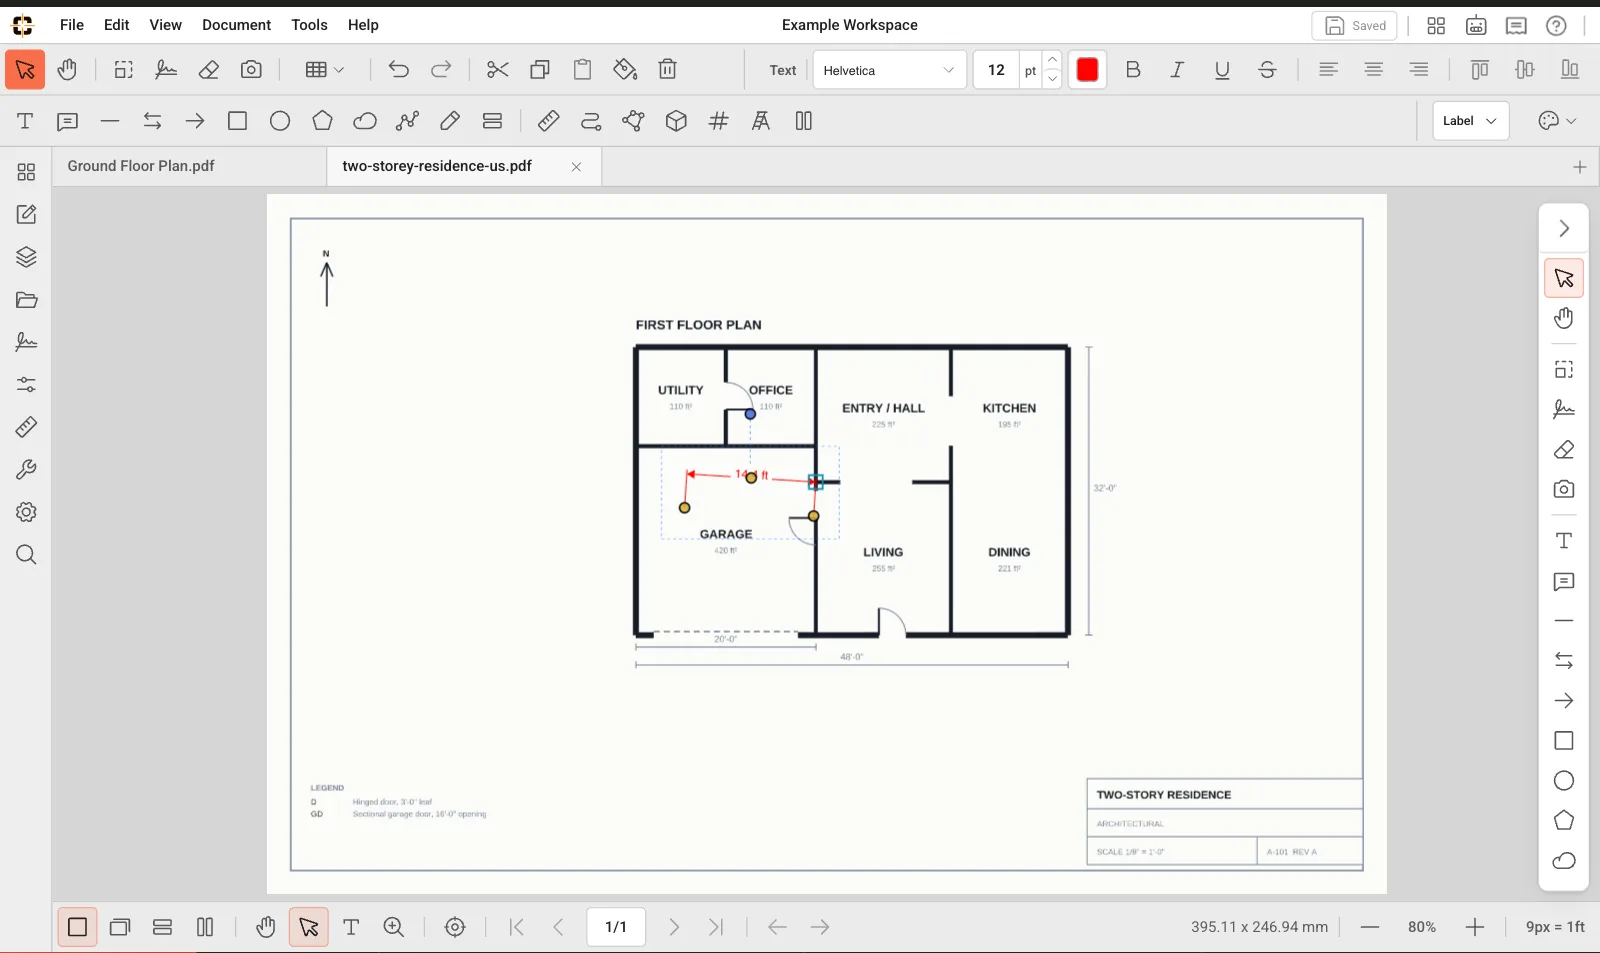Click the page number field 1/1

[616, 928]
